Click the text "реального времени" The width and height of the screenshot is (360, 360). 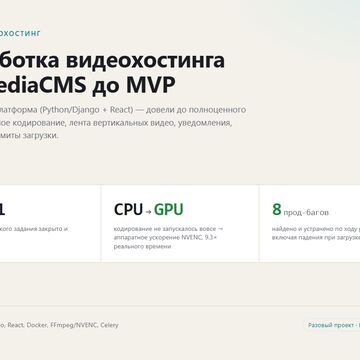pyautogui.click(x=142, y=247)
